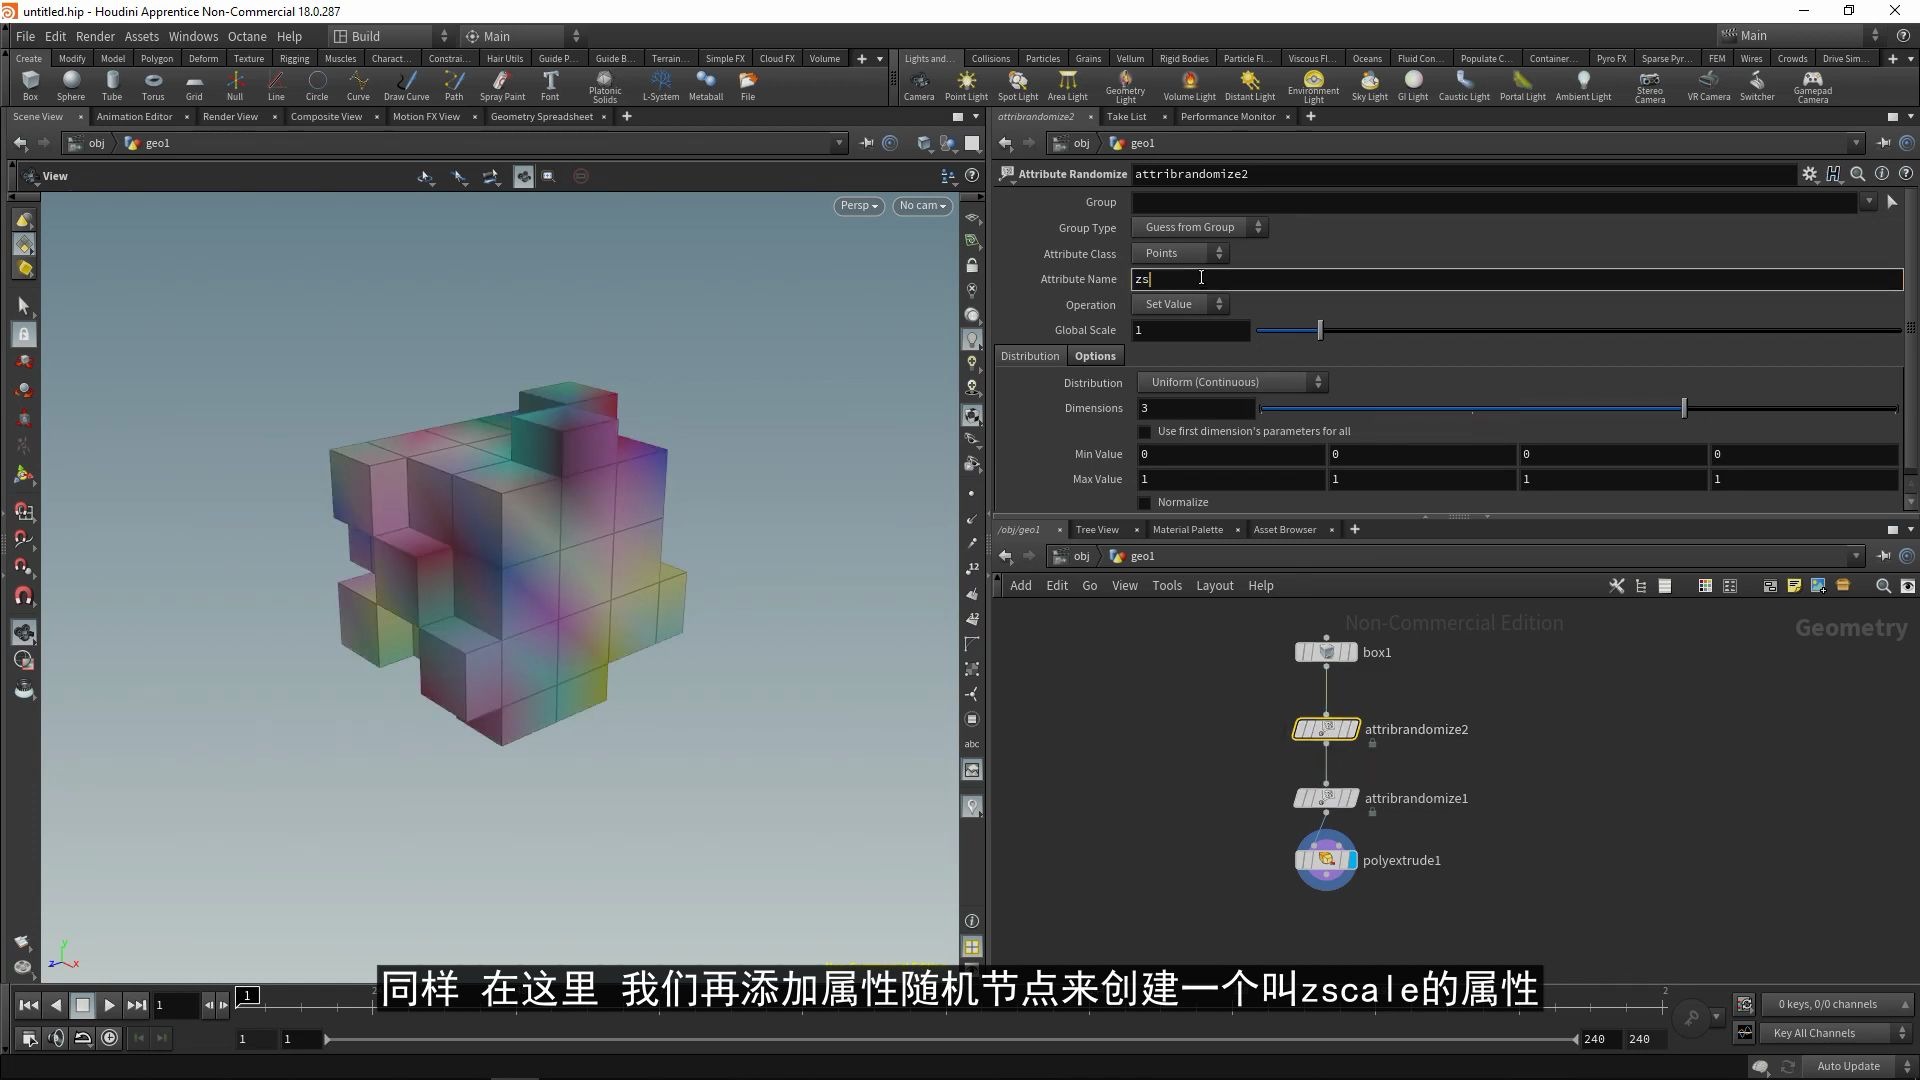1920x1080 pixels.
Task: Enable Use first dimension's parameters for all
Action: (x=1145, y=431)
